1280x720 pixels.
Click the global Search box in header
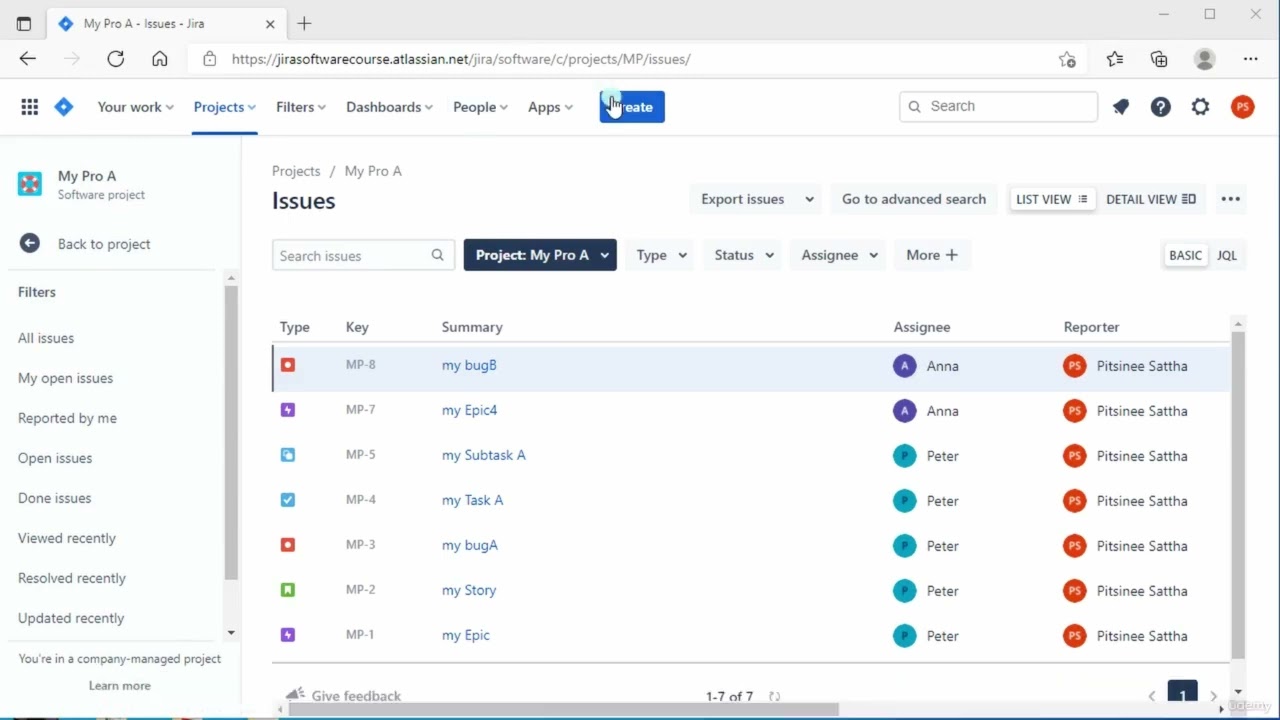click(x=998, y=106)
